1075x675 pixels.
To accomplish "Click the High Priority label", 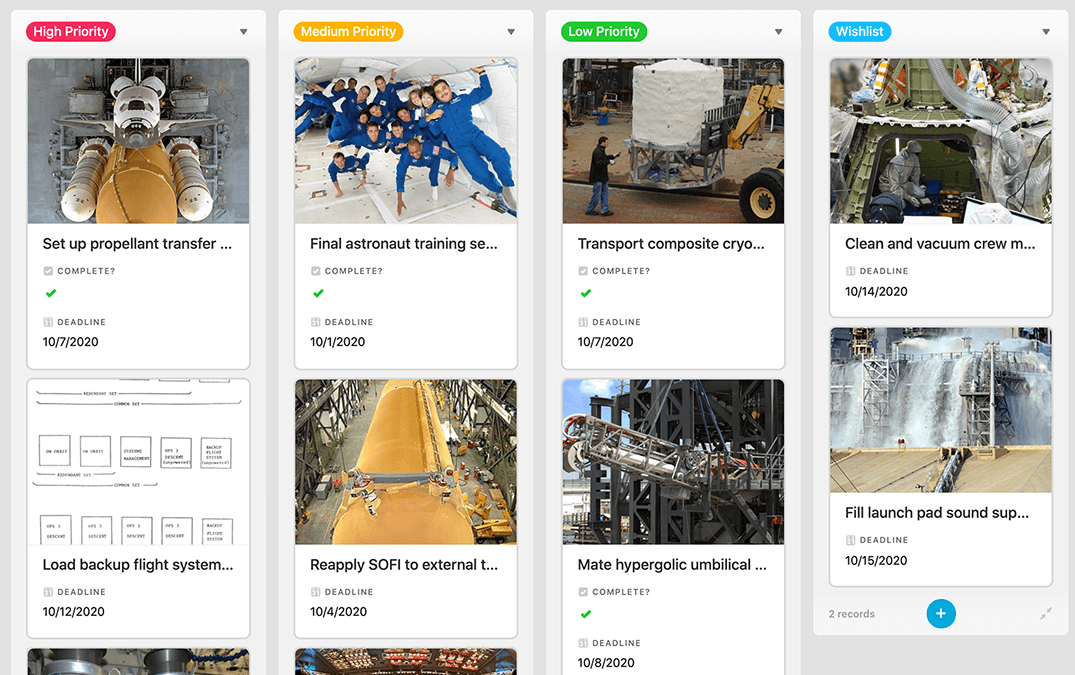I will 71,32.
